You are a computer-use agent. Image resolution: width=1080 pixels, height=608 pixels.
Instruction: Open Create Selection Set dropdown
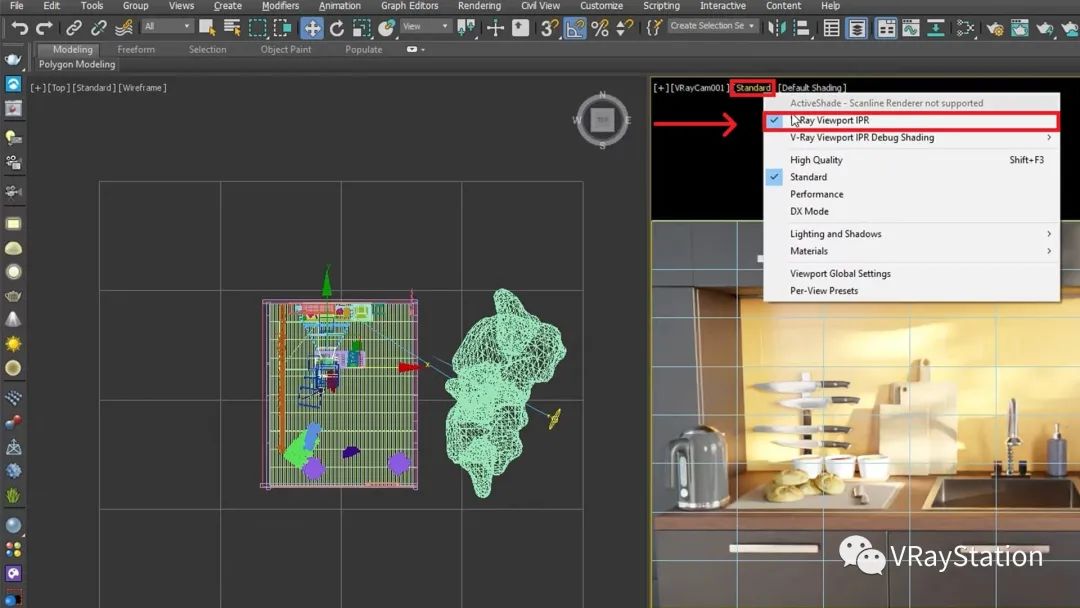[713, 26]
